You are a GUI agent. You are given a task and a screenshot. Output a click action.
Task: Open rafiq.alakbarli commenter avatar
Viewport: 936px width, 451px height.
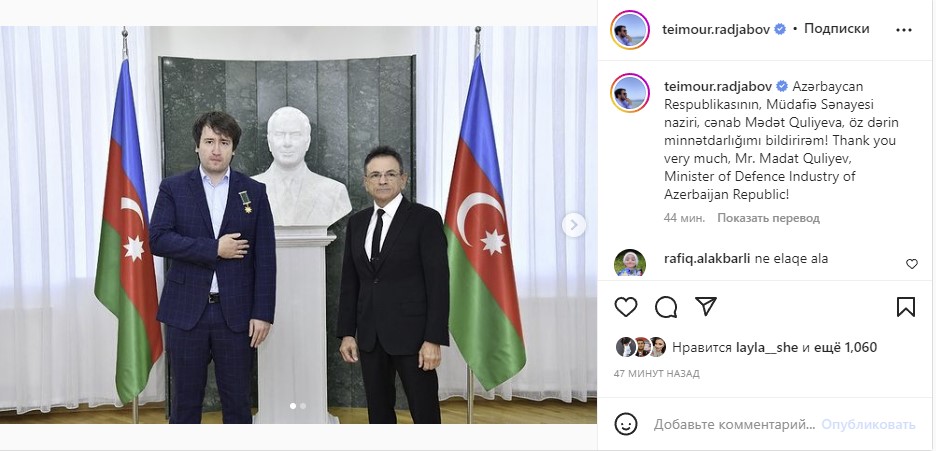tap(630, 263)
